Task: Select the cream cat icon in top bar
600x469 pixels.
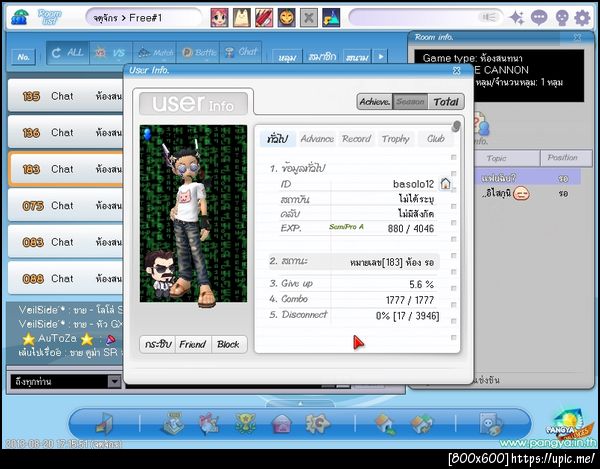Action: (x=242, y=18)
